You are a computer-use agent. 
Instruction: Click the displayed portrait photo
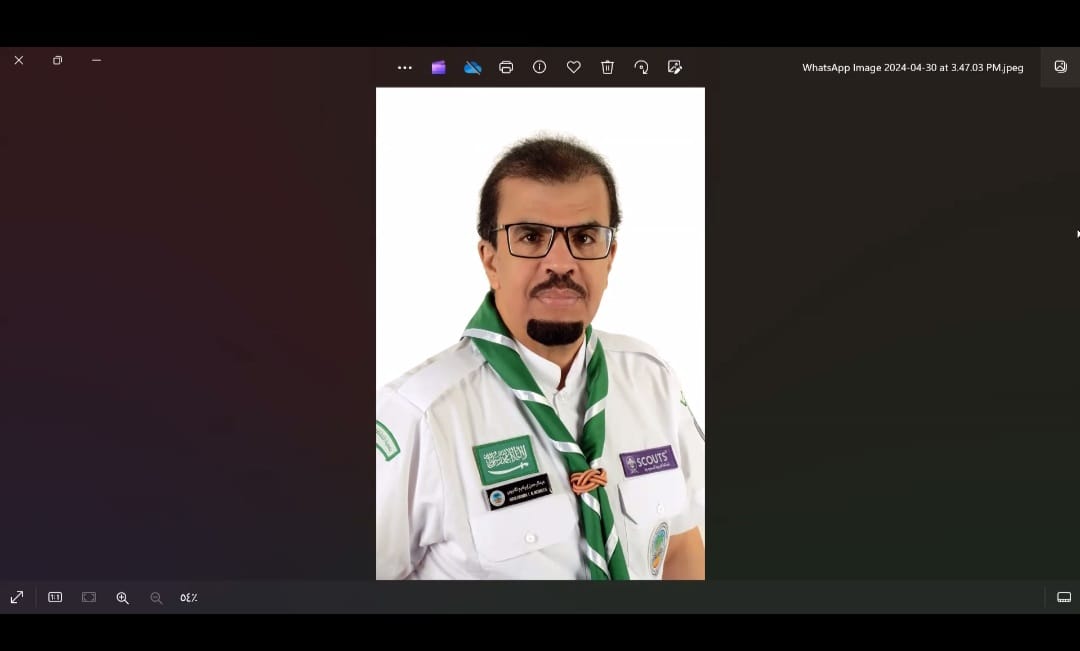pos(540,333)
